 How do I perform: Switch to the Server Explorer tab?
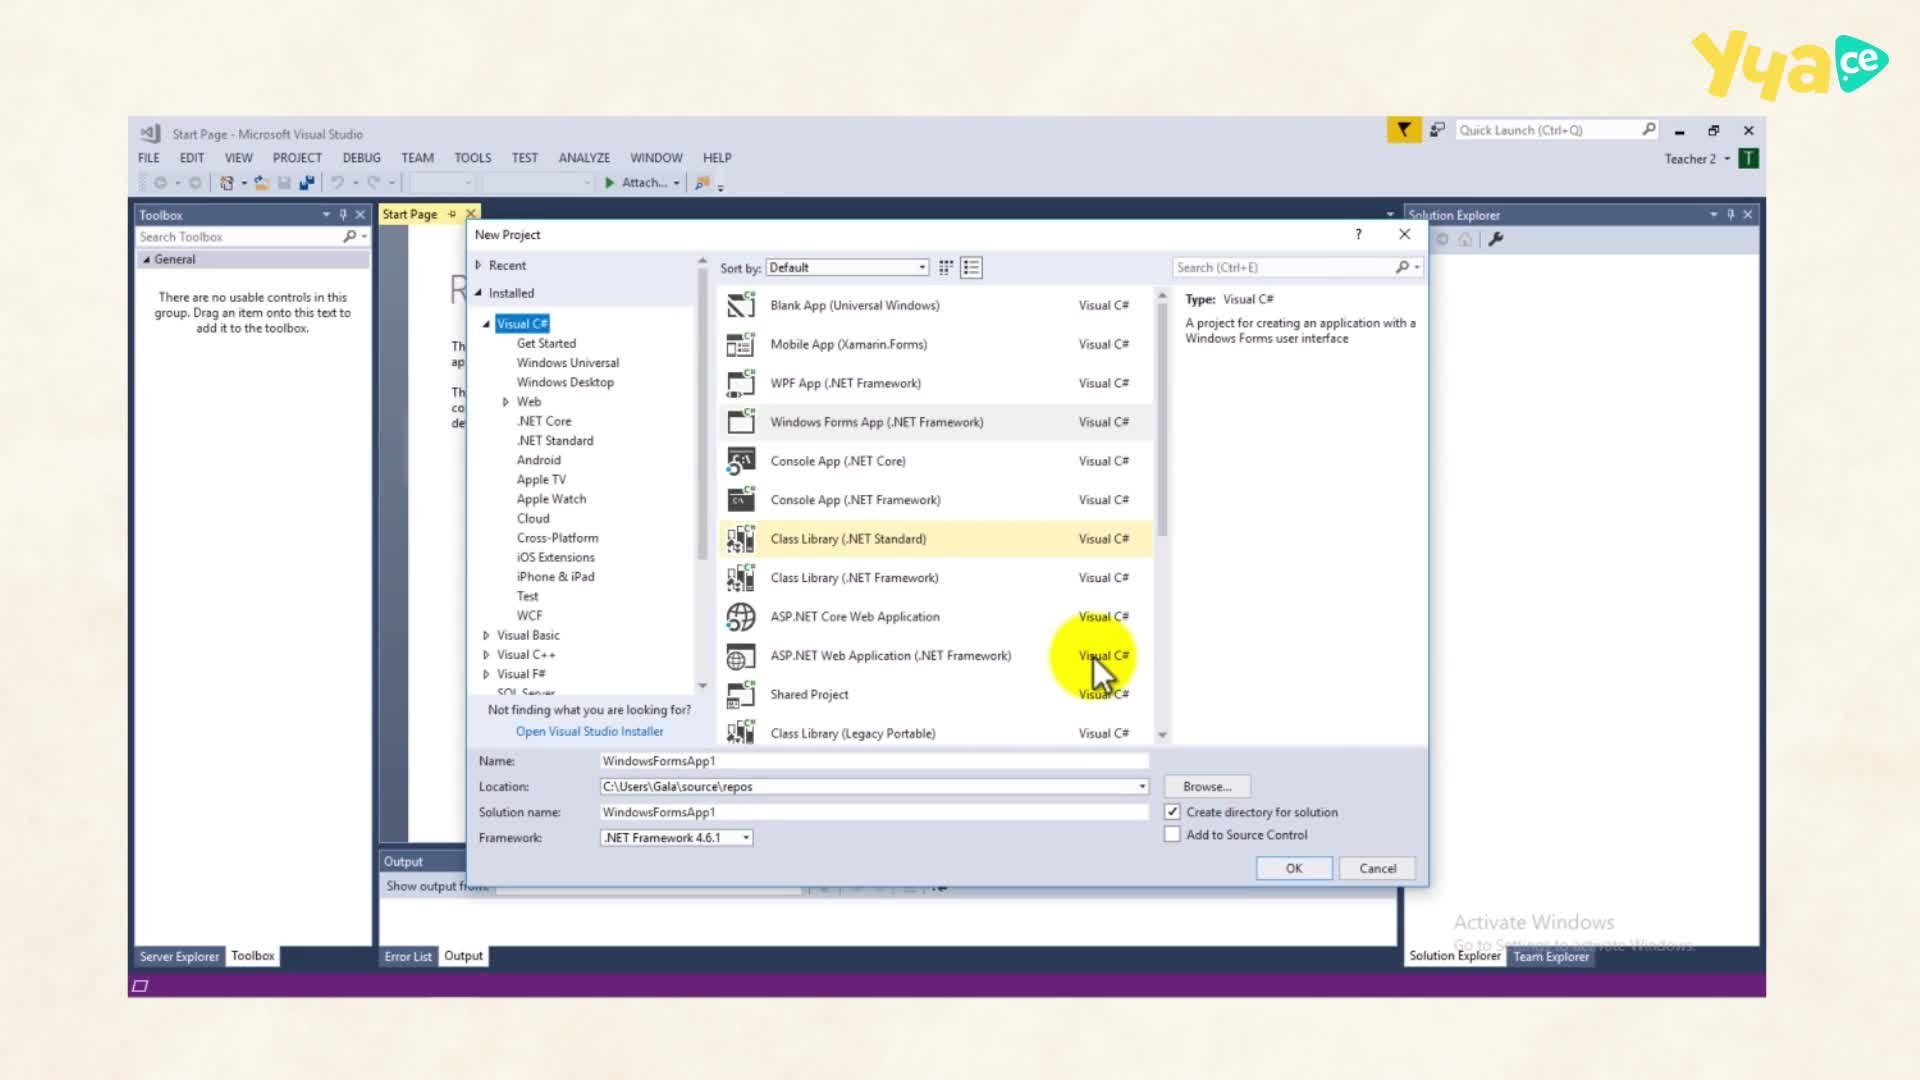tap(179, 957)
